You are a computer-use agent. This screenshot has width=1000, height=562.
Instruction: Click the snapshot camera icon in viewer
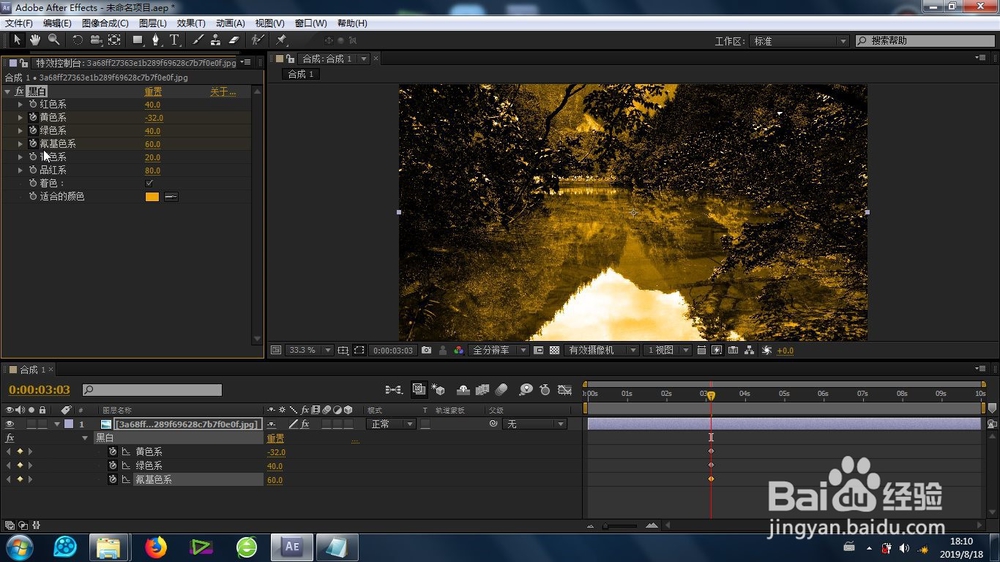(x=426, y=350)
